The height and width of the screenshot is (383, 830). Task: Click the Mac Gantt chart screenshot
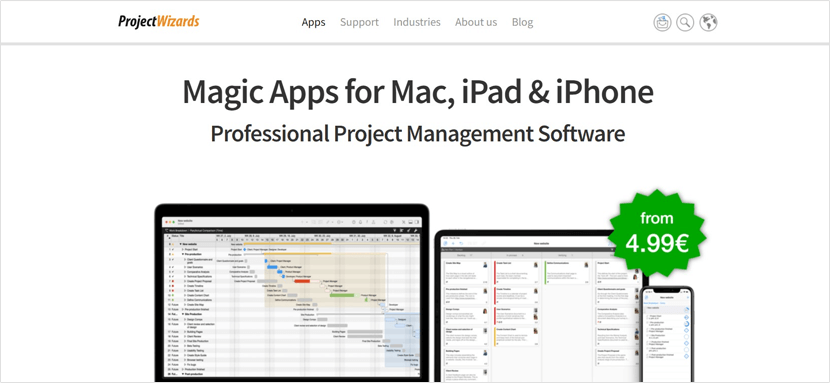tap(292, 293)
